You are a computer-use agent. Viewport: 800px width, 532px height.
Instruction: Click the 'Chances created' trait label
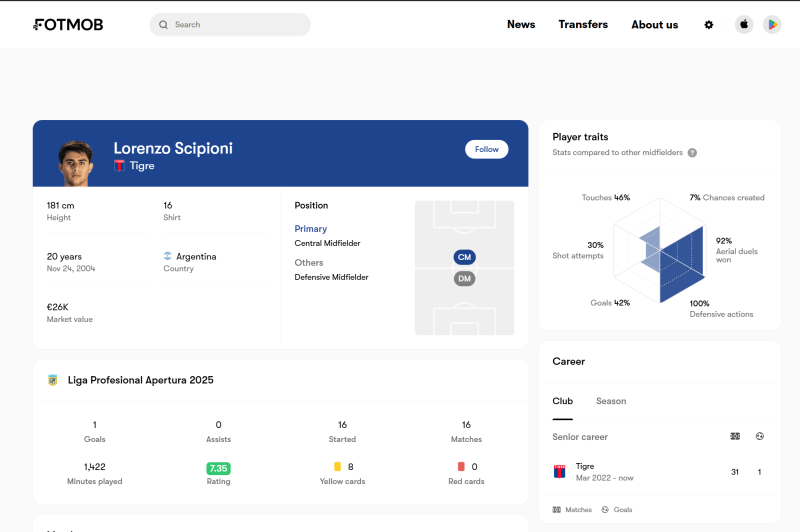pos(733,197)
